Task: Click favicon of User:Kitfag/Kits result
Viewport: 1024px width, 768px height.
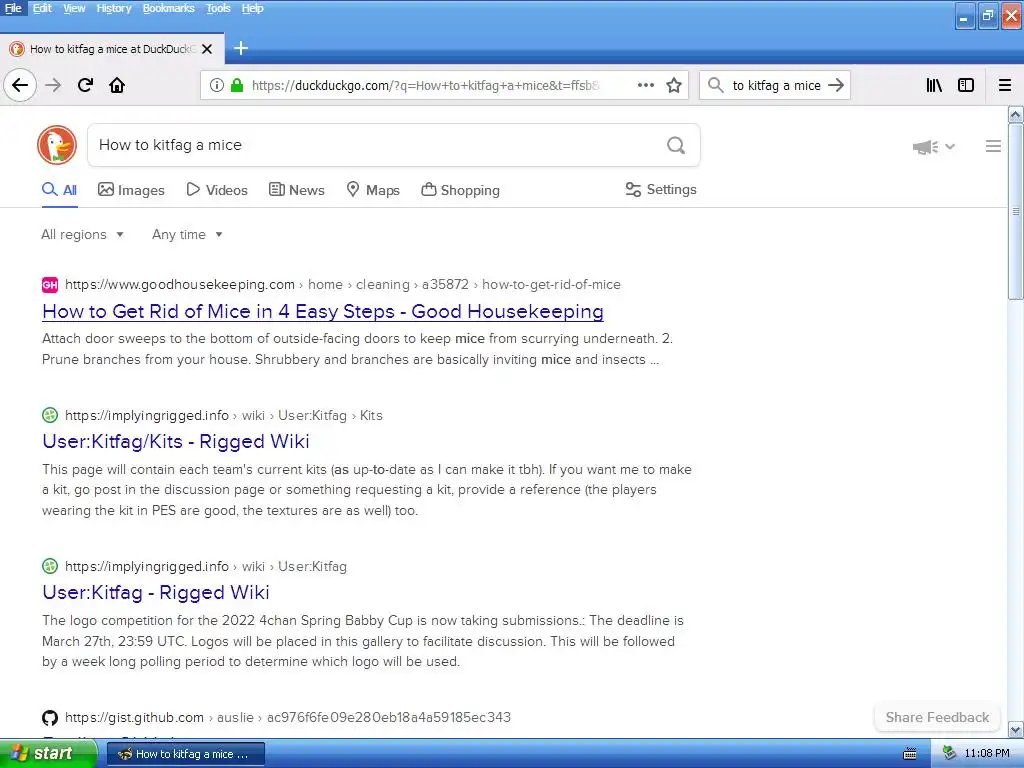Action: [50, 415]
